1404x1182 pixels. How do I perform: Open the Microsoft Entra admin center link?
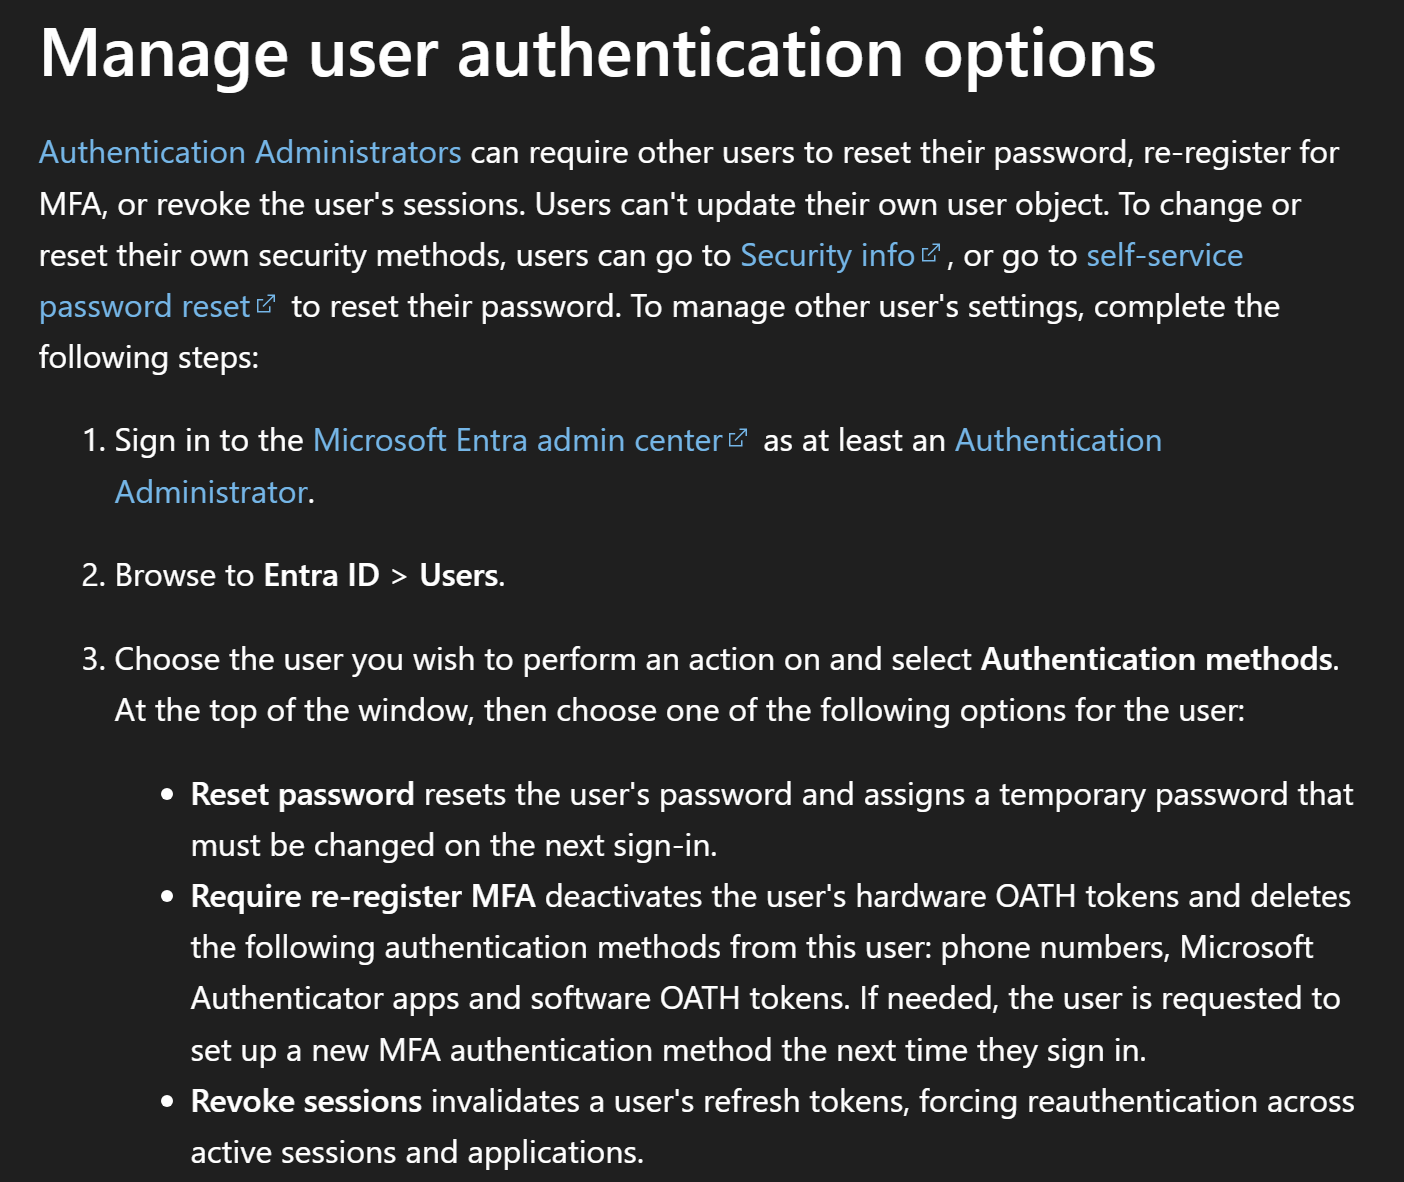pos(517,441)
